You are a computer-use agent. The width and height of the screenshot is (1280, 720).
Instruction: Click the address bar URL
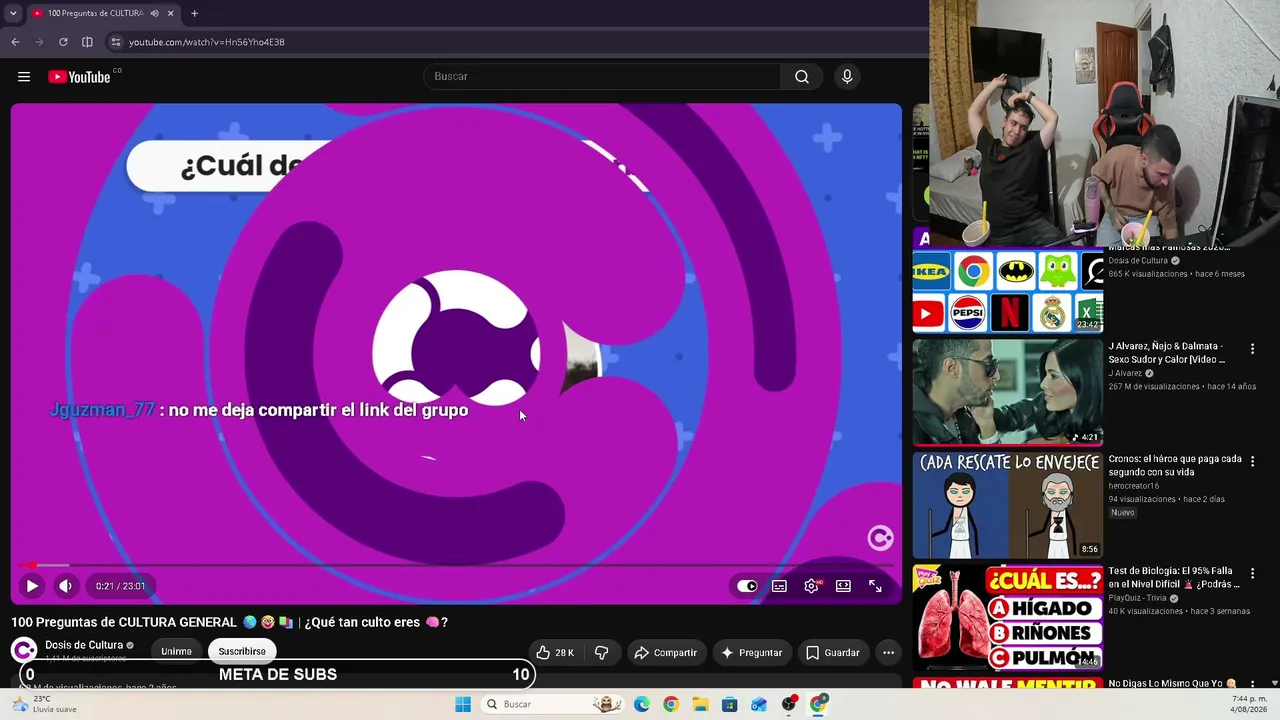coord(207,42)
